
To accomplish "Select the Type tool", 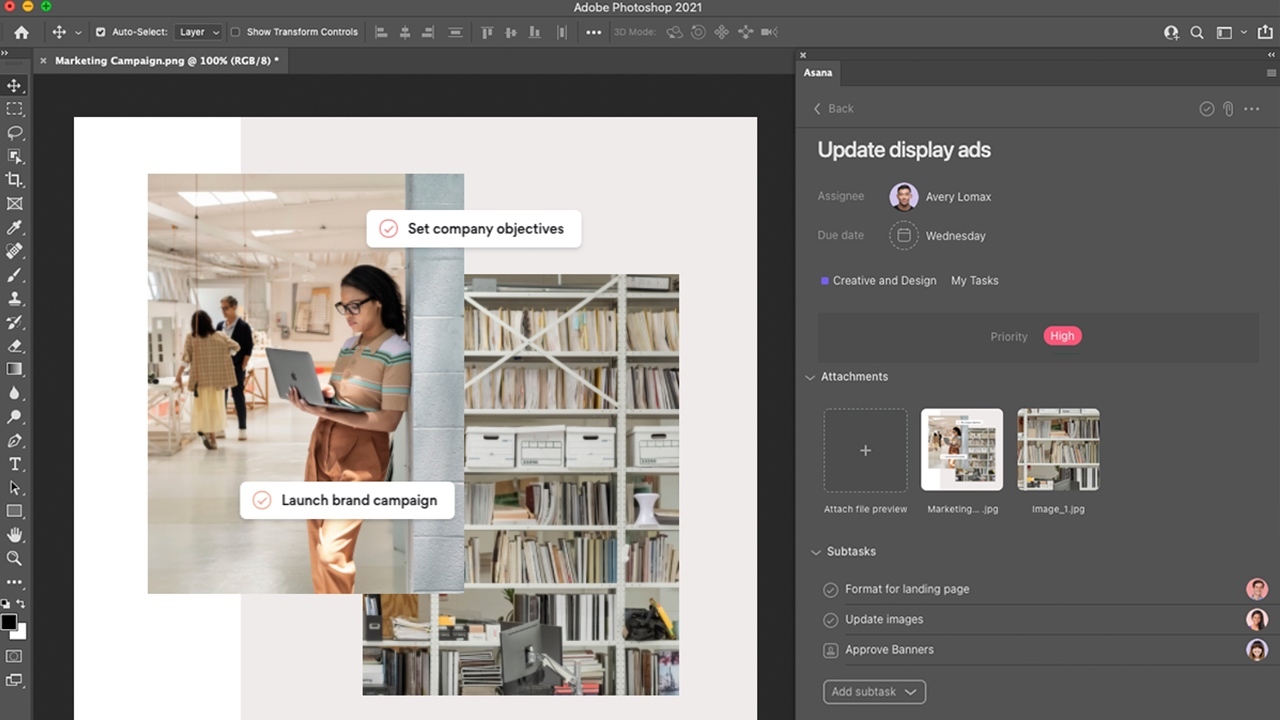I will [15, 464].
